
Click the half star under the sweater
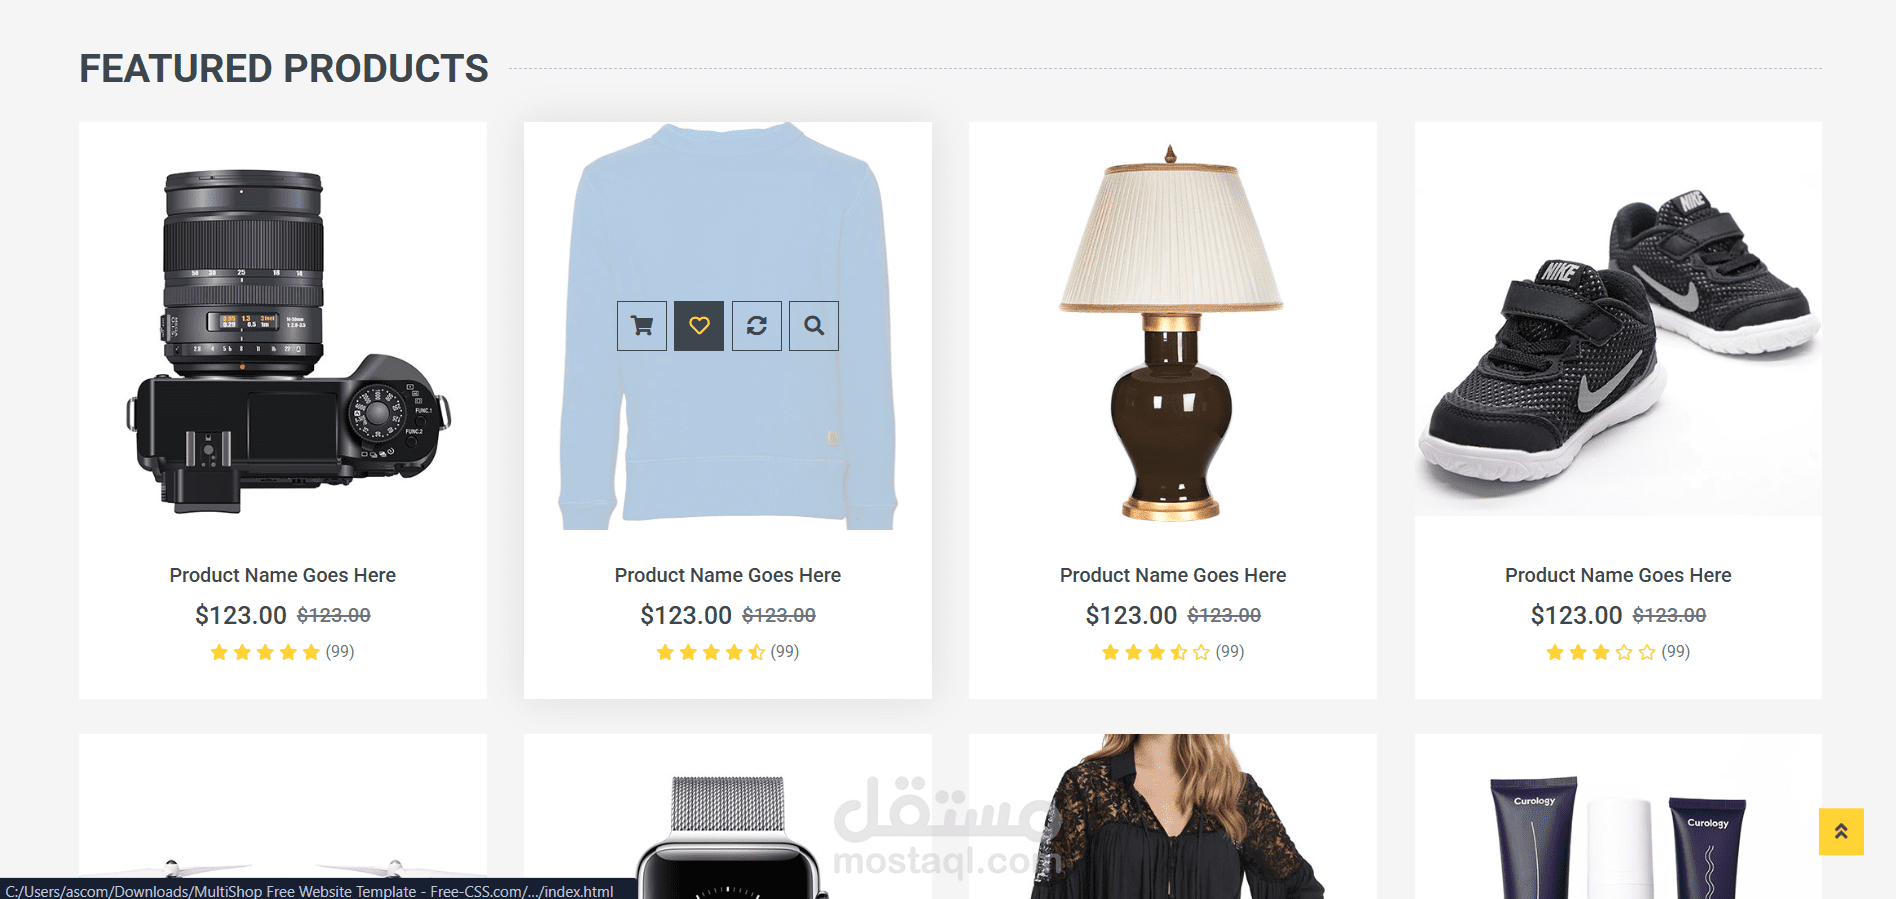coord(757,652)
